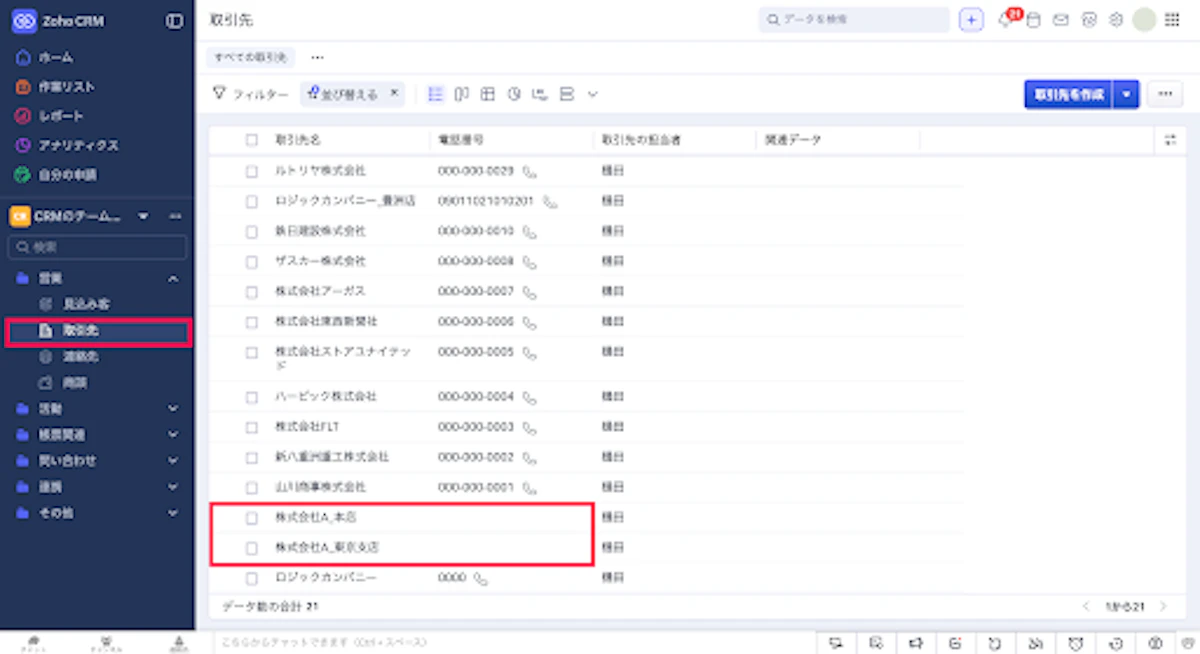The height and width of the screenshot is (654, 1200).
Task: Click phone icon next to 0000 number
Action: click(481, 578)
